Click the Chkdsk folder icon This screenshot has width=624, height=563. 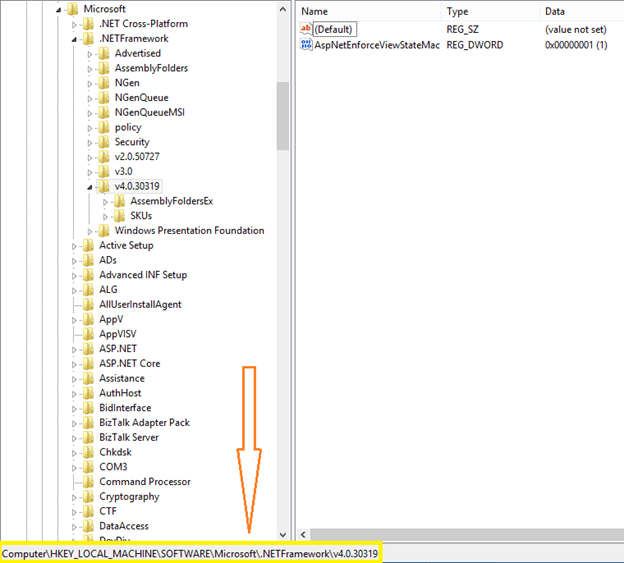88,452
